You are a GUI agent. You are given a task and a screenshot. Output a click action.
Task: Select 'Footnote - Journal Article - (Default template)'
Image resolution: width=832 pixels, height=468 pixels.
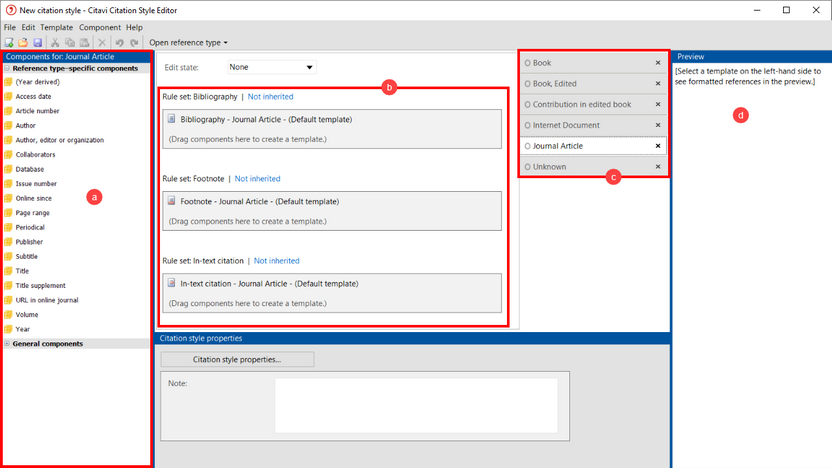(259, 202)
